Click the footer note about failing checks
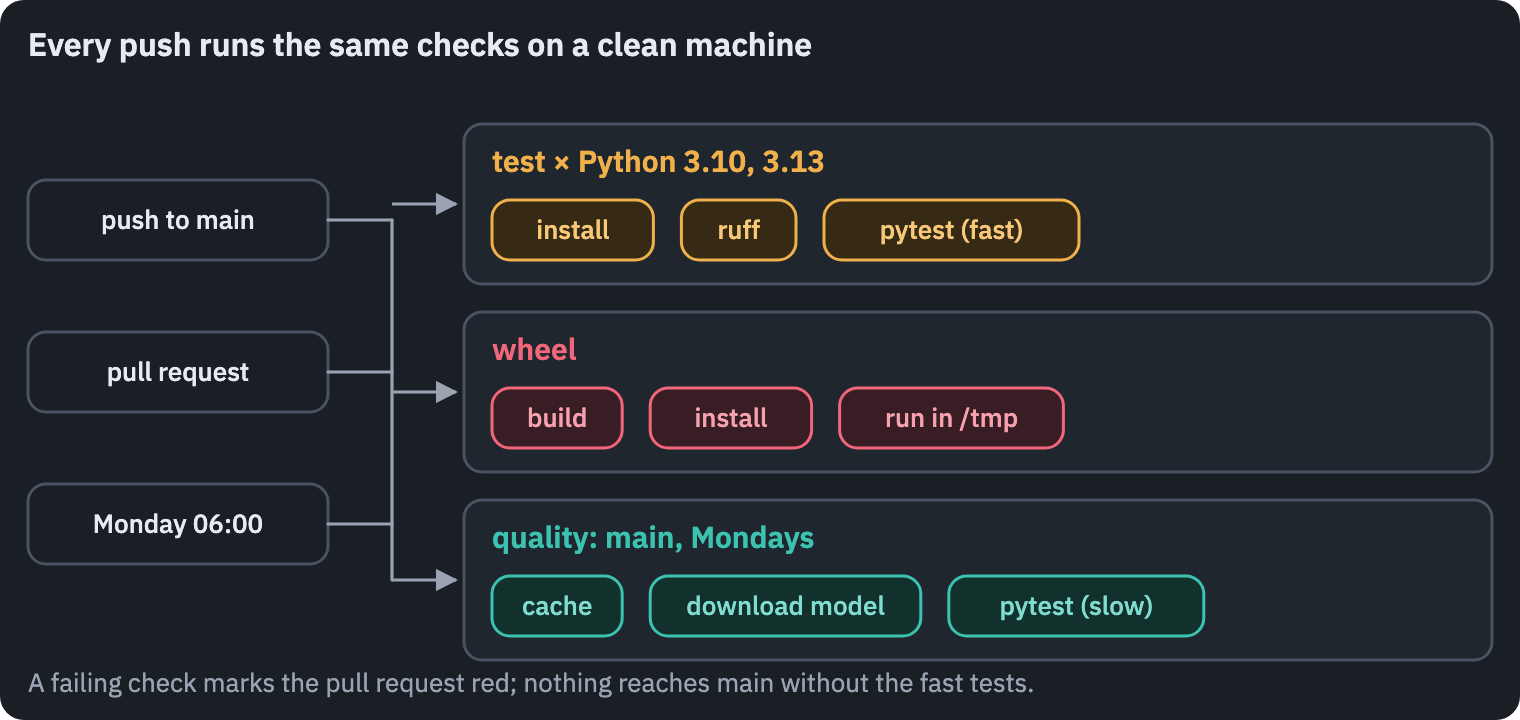1520x720 pixels. point(531,684)
